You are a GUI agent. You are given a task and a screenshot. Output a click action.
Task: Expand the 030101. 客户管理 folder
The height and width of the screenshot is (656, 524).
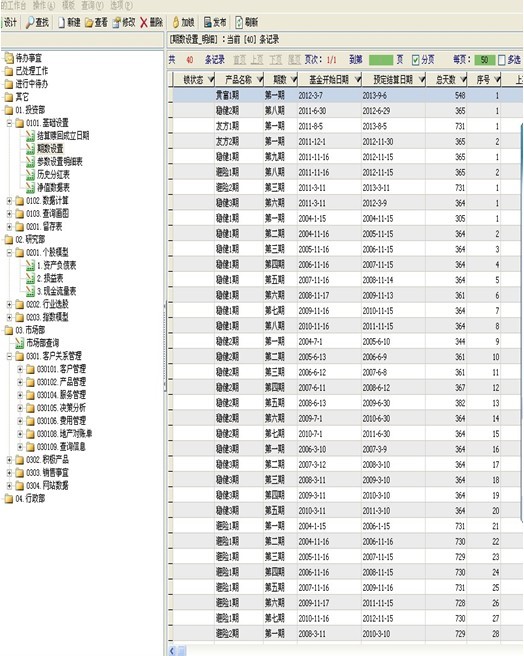coord(20,369)
